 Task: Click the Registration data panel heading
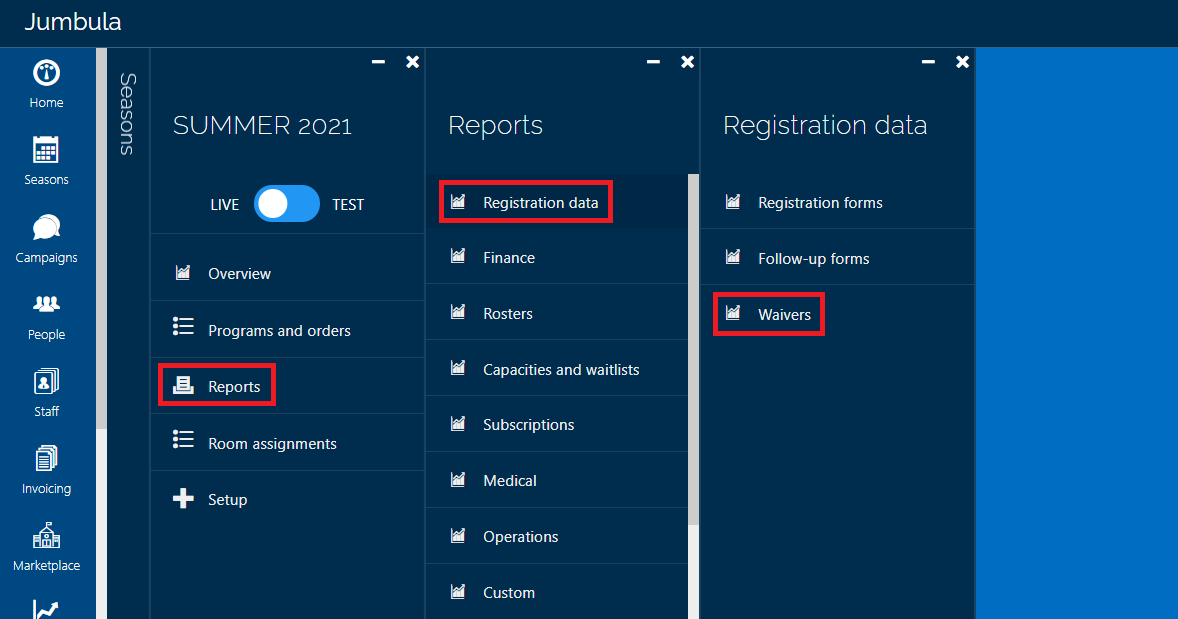825,125
